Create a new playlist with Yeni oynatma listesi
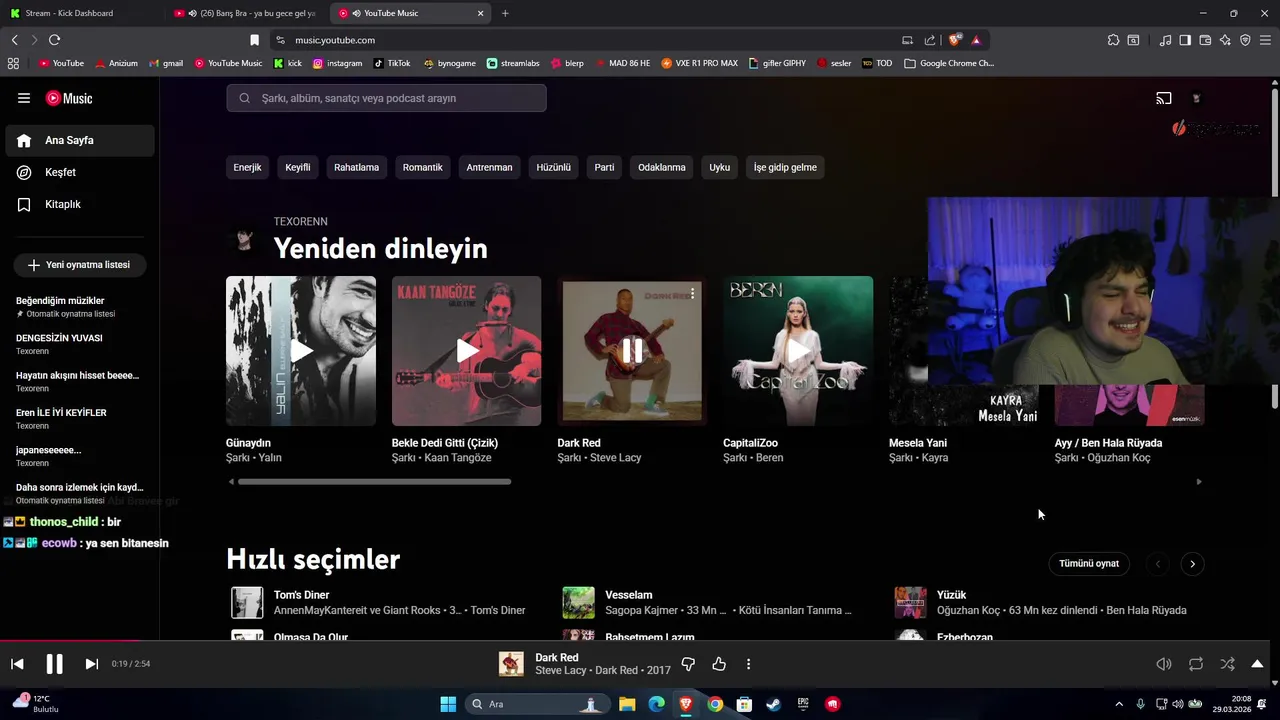The width and height of the screenshot is (1280, 720). pos(80,265)
